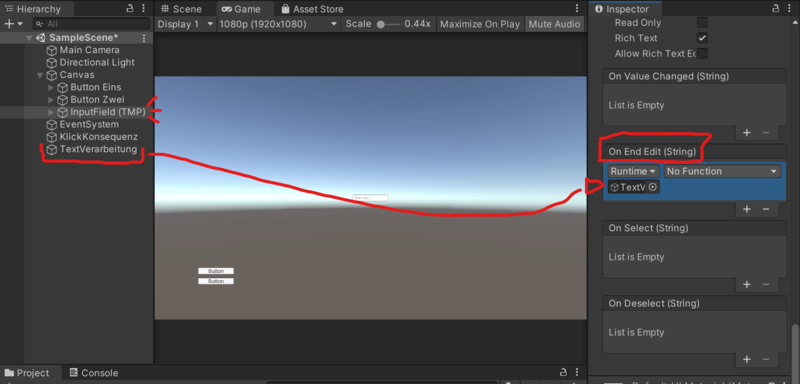Click the Inspector lock icon
The height and width of the screenshot is (384, 800).
[776, 8]
